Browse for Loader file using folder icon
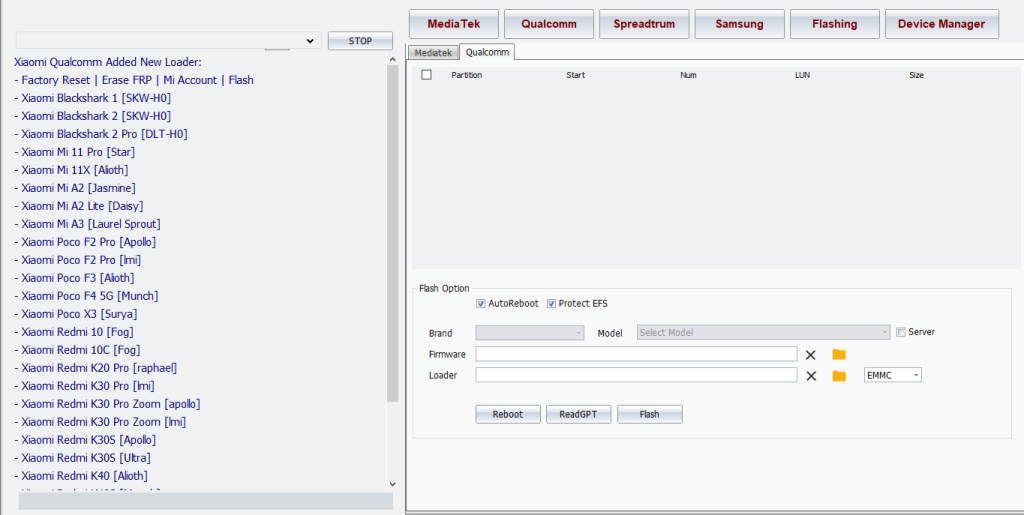The height and width of the screenshot is (515, 1024). pyautogui.click(x=839, y=376)
